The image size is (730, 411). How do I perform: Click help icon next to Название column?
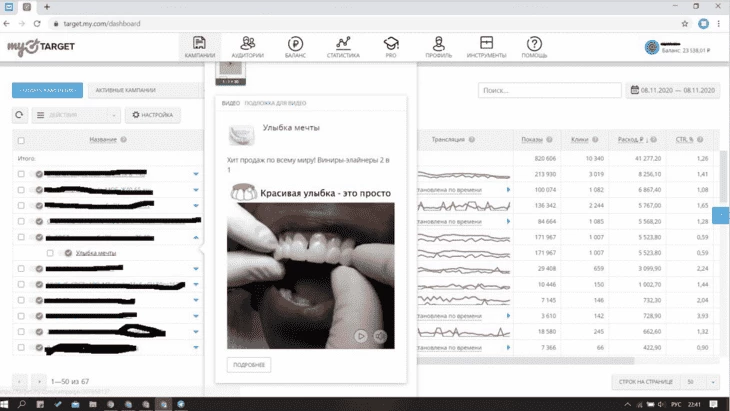pyautogui.click(x=123, y=139)
